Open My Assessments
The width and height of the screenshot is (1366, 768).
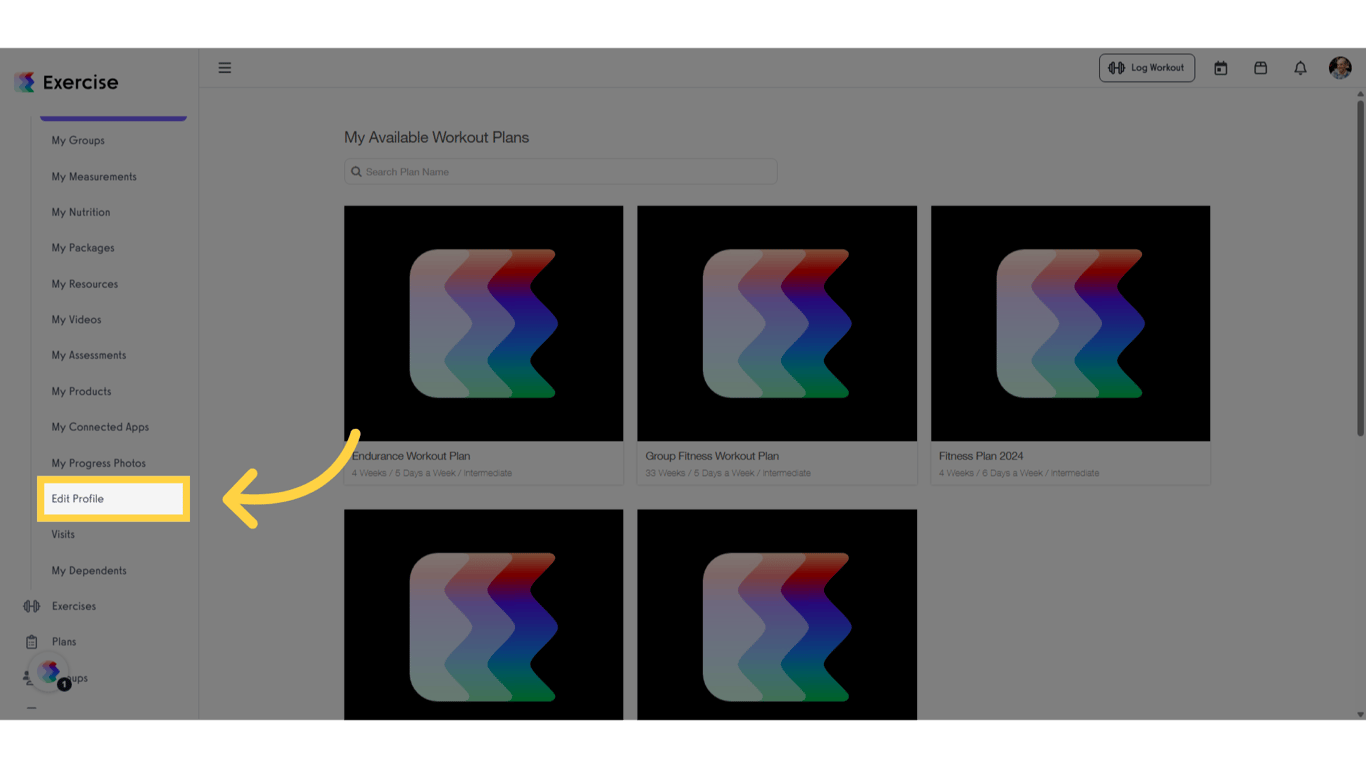(x=89, y=355)
